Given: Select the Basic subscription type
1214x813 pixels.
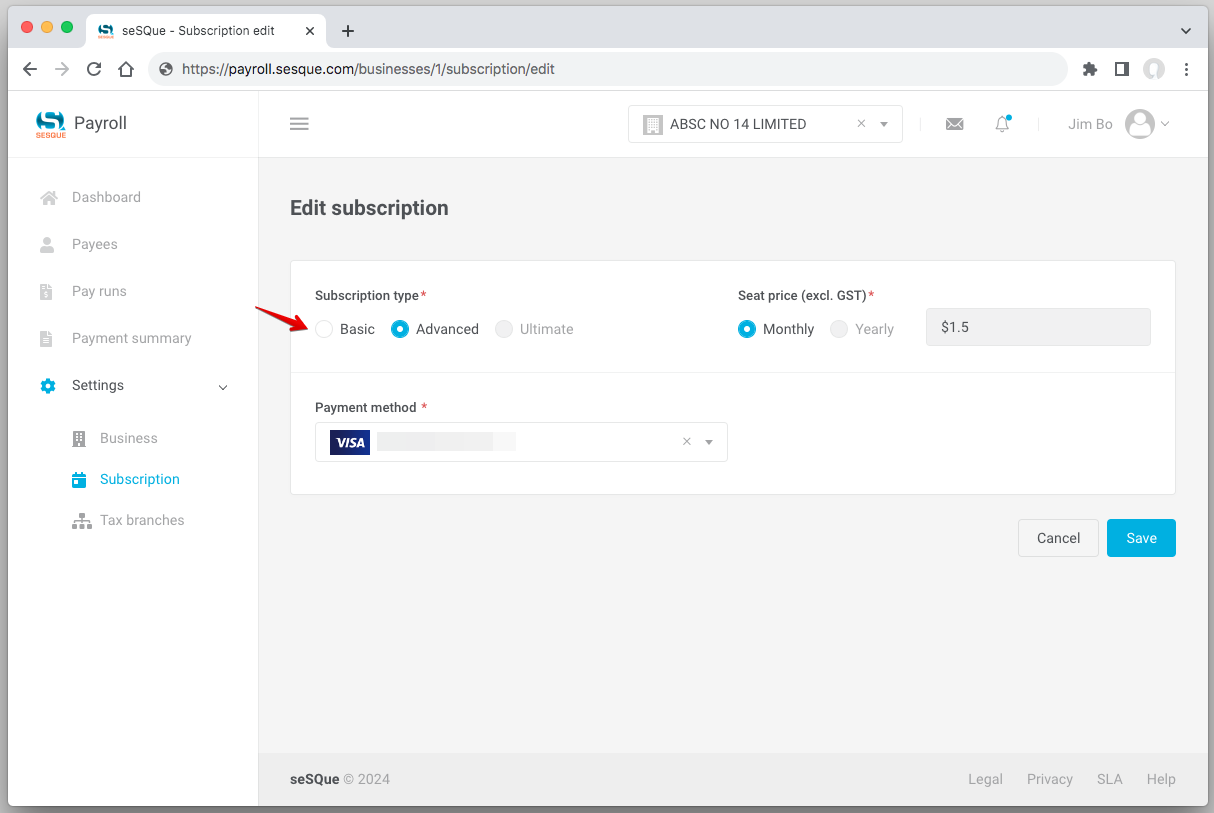Looking at the screenshot, I should tap(324, 329).
